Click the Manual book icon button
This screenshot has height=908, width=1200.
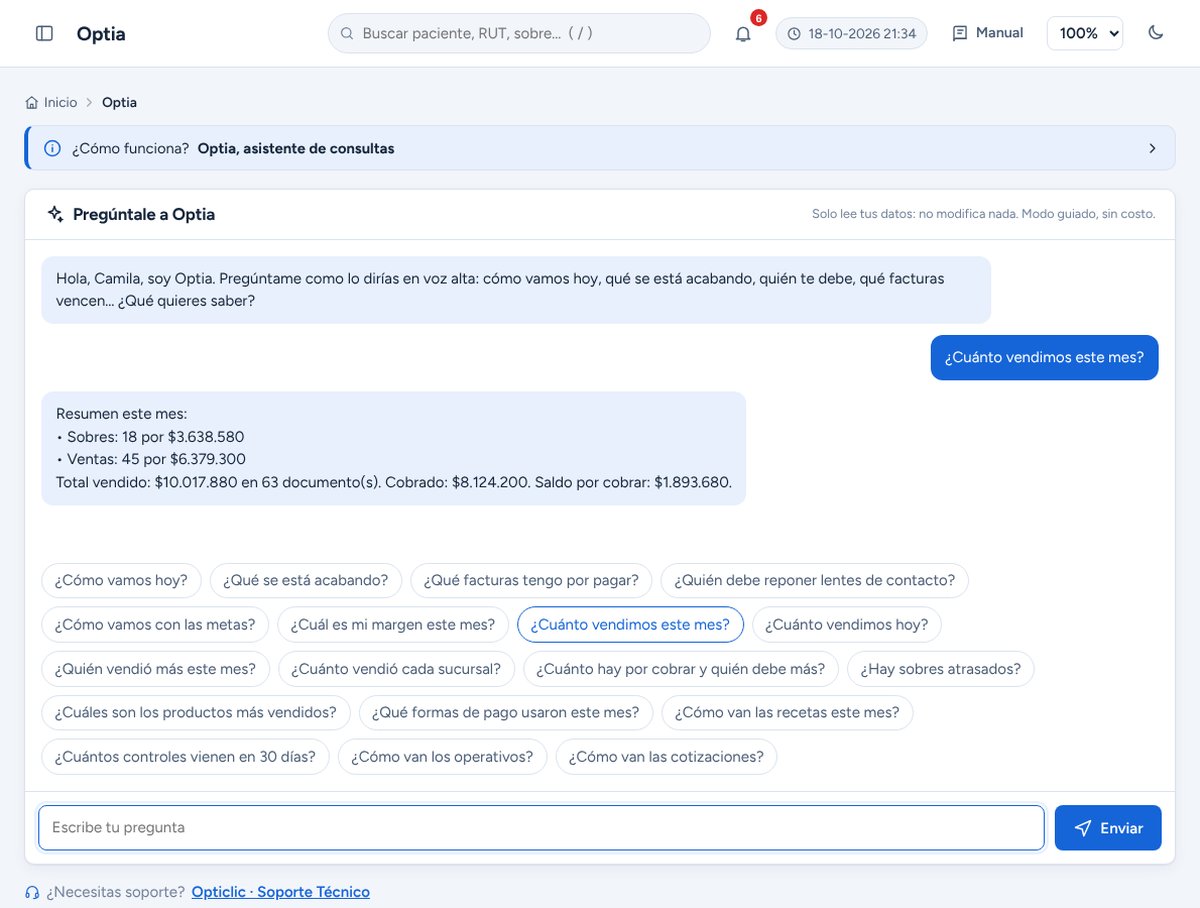tap(988, 33)
